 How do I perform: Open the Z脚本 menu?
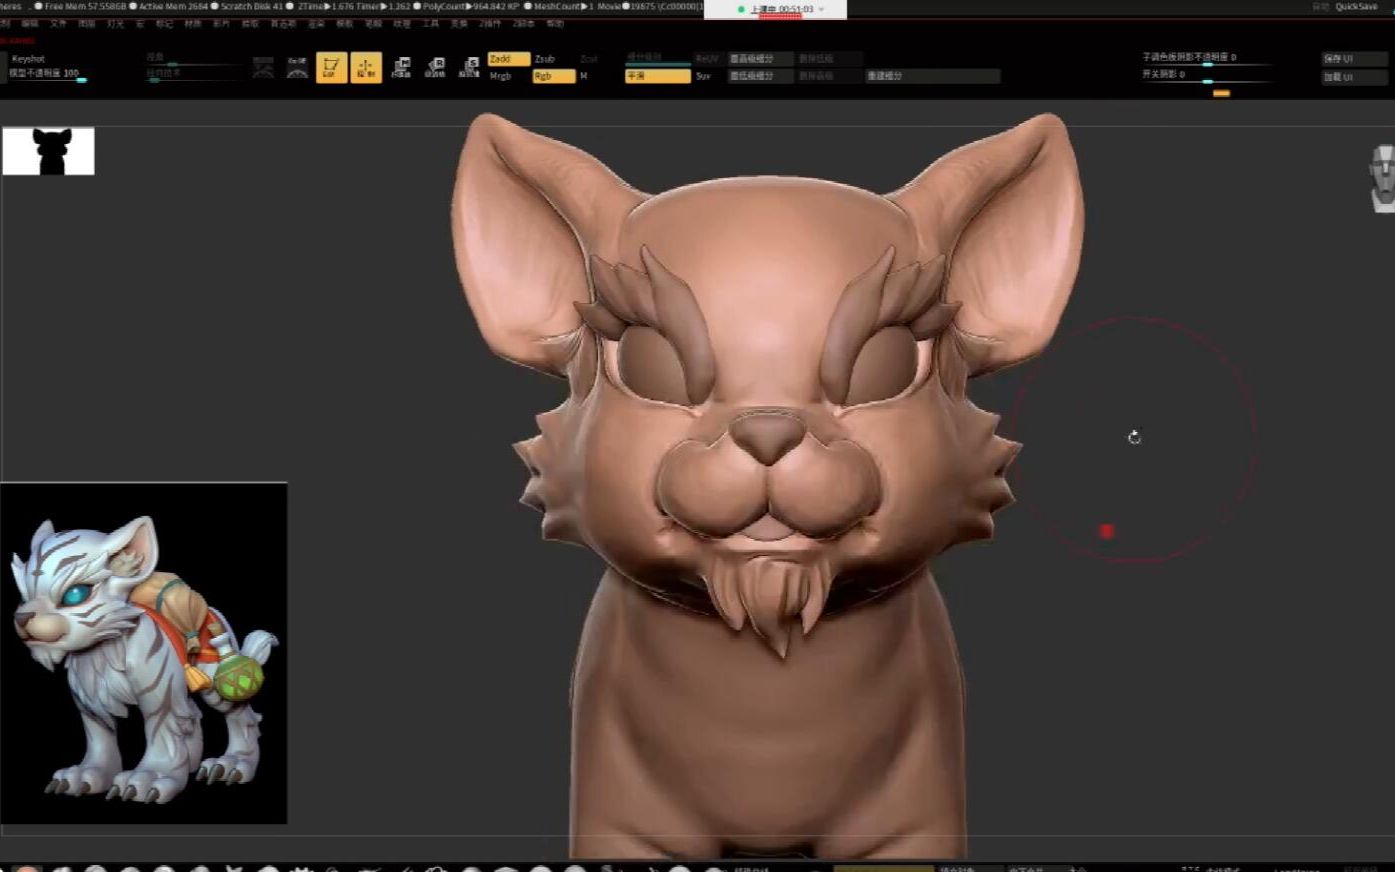(522, 23)
